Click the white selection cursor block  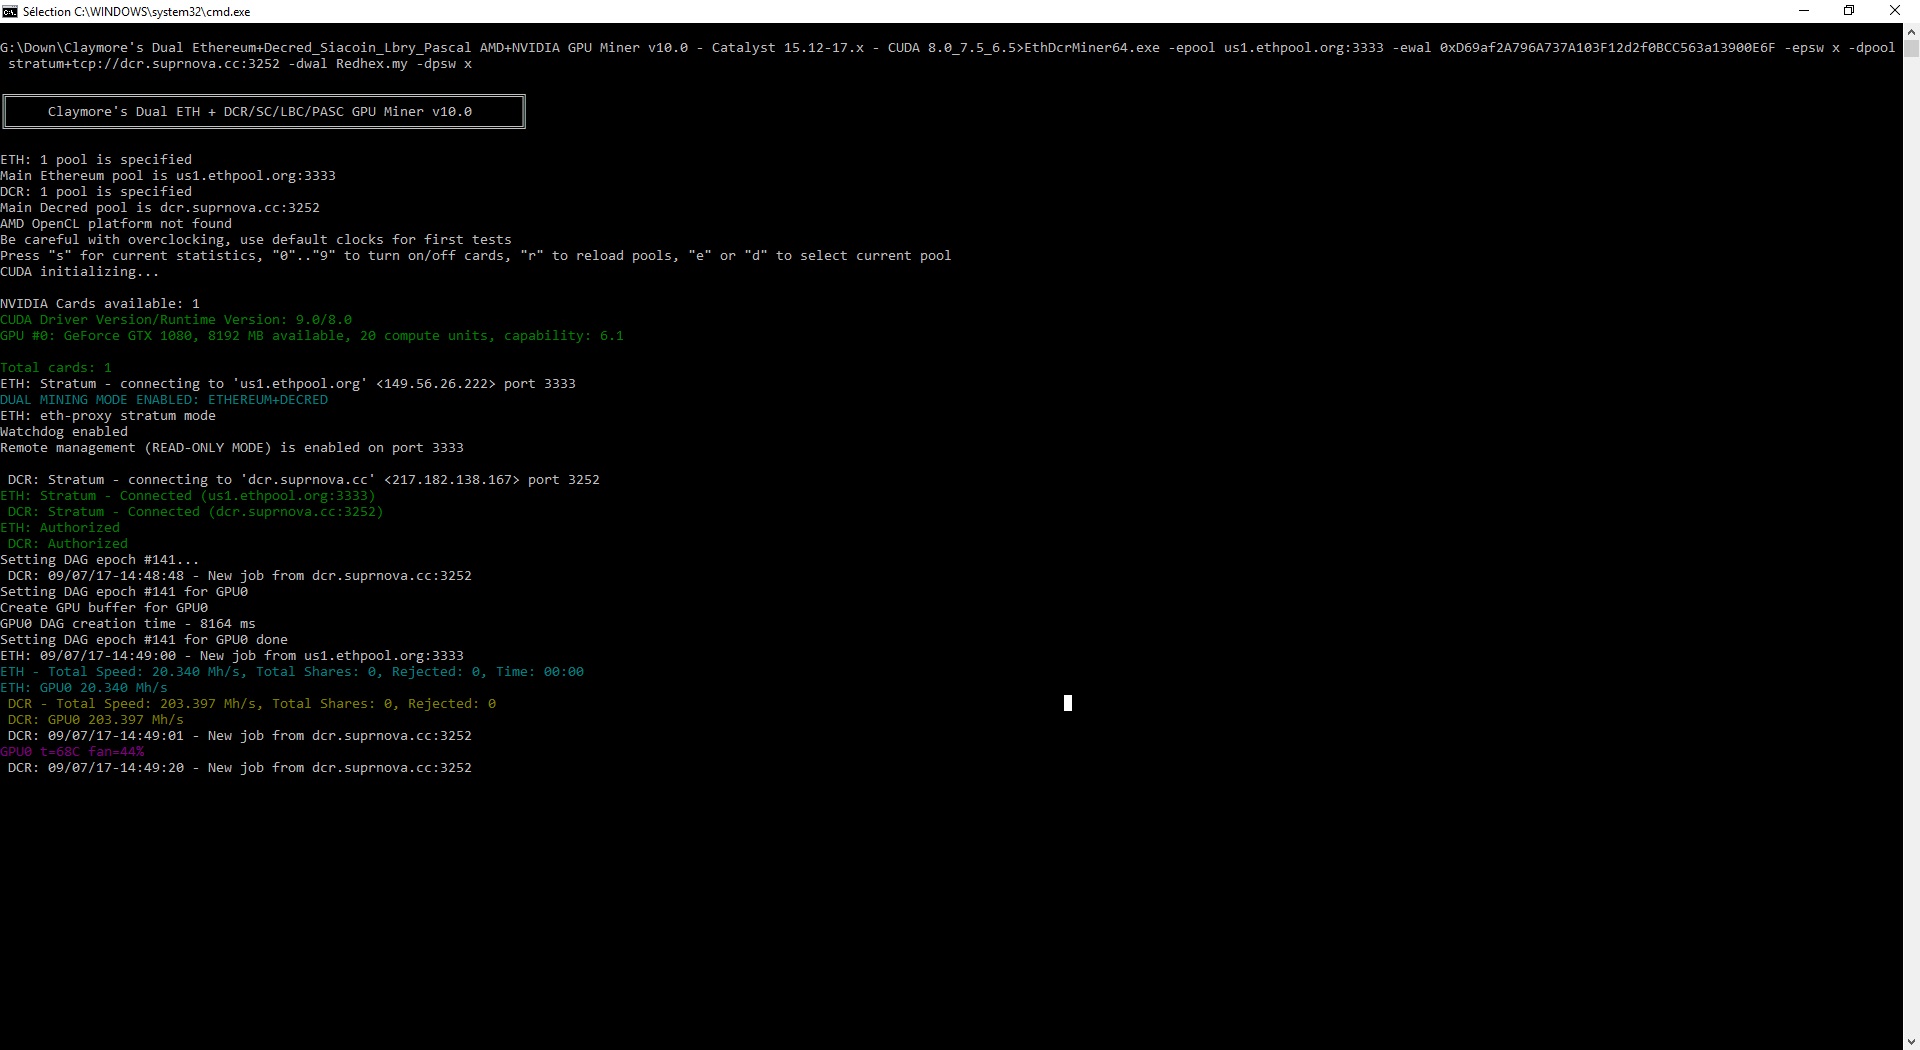pos(1067,703)
